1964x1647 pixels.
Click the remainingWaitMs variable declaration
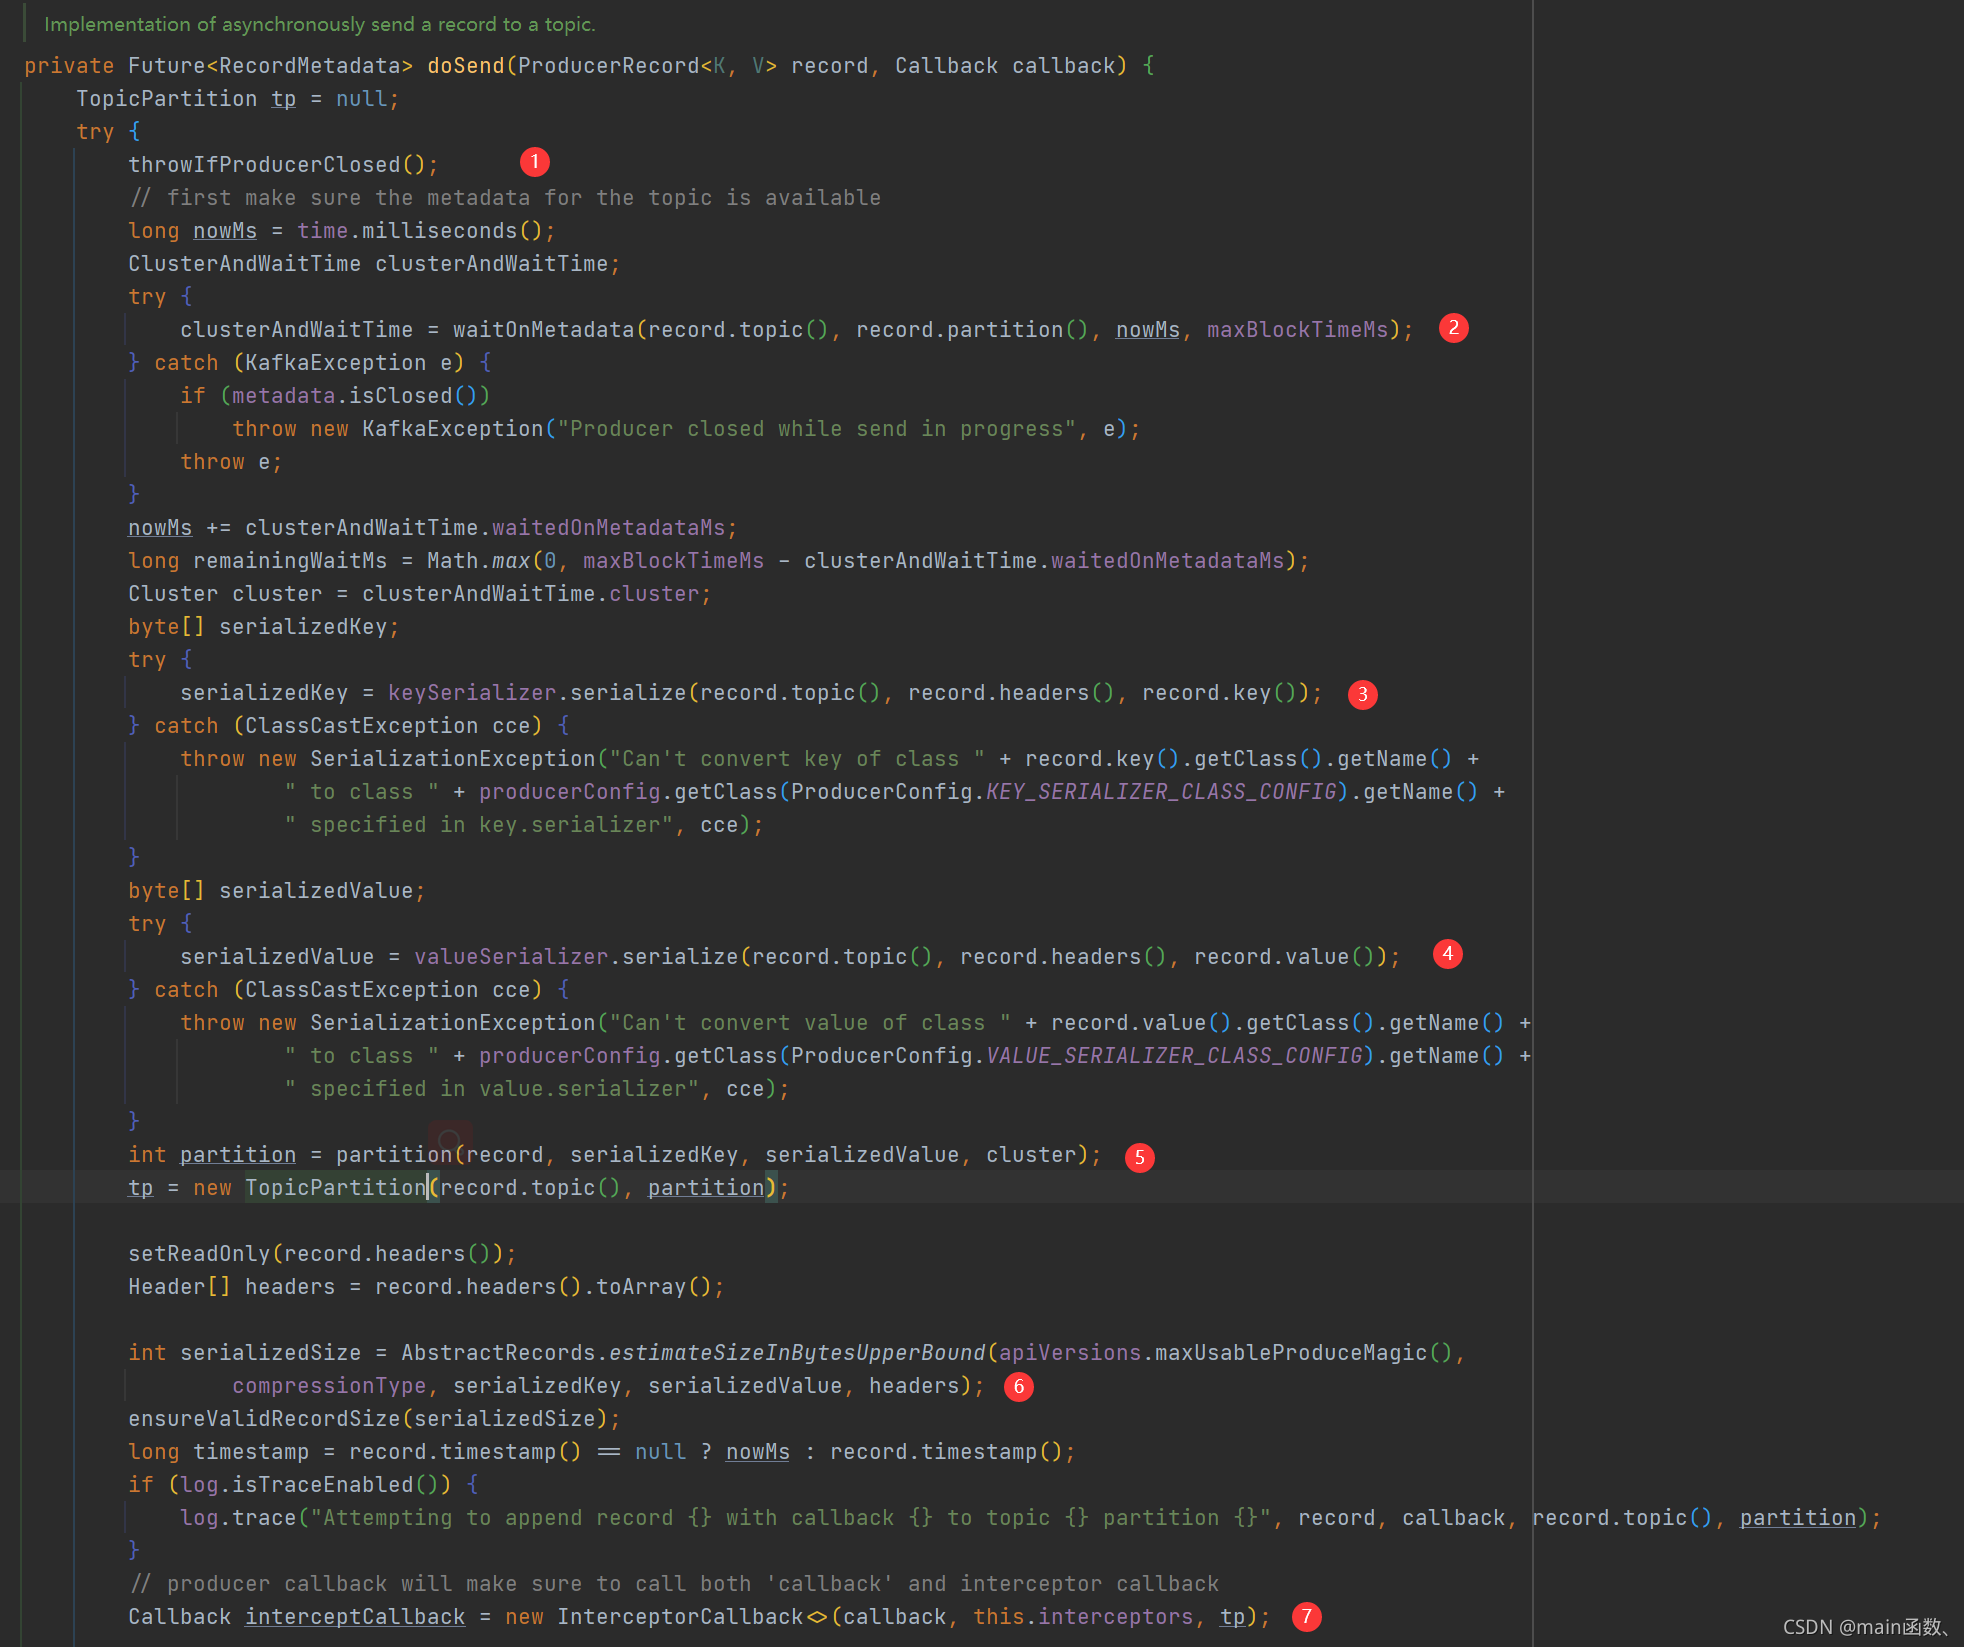pos(289,561)
